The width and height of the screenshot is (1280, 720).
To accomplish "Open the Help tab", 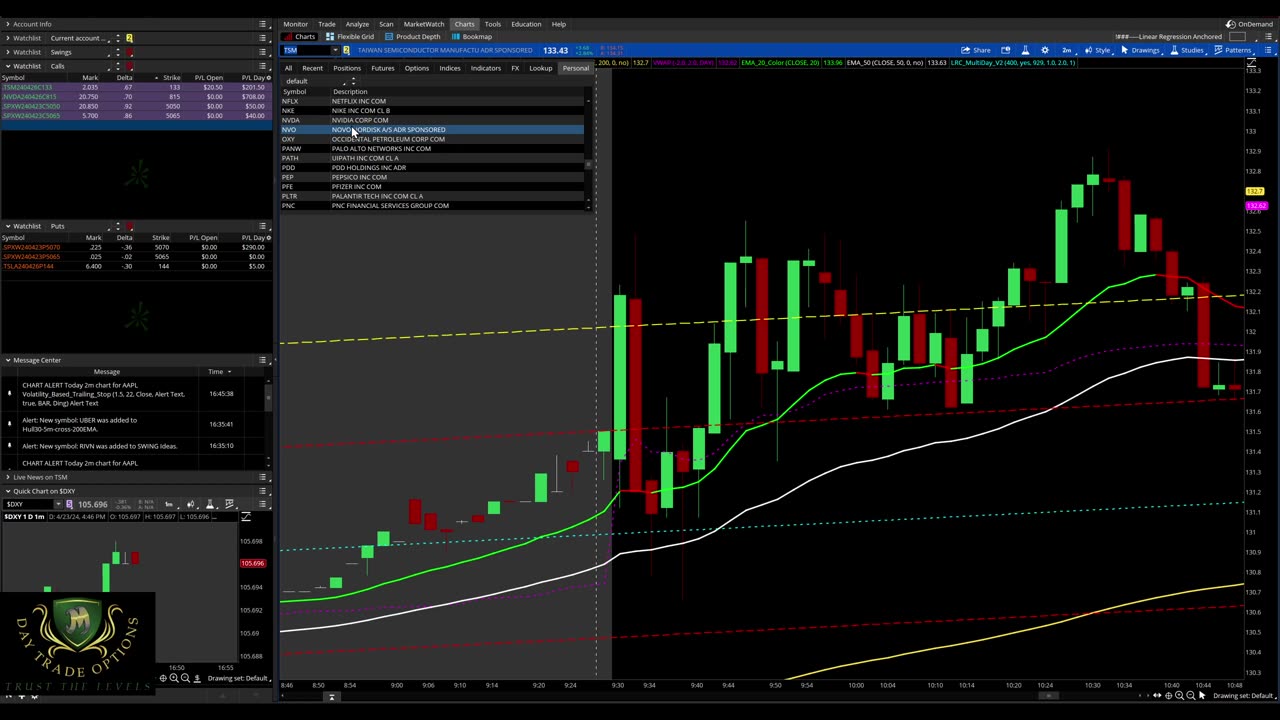I will tap(559, 24).
